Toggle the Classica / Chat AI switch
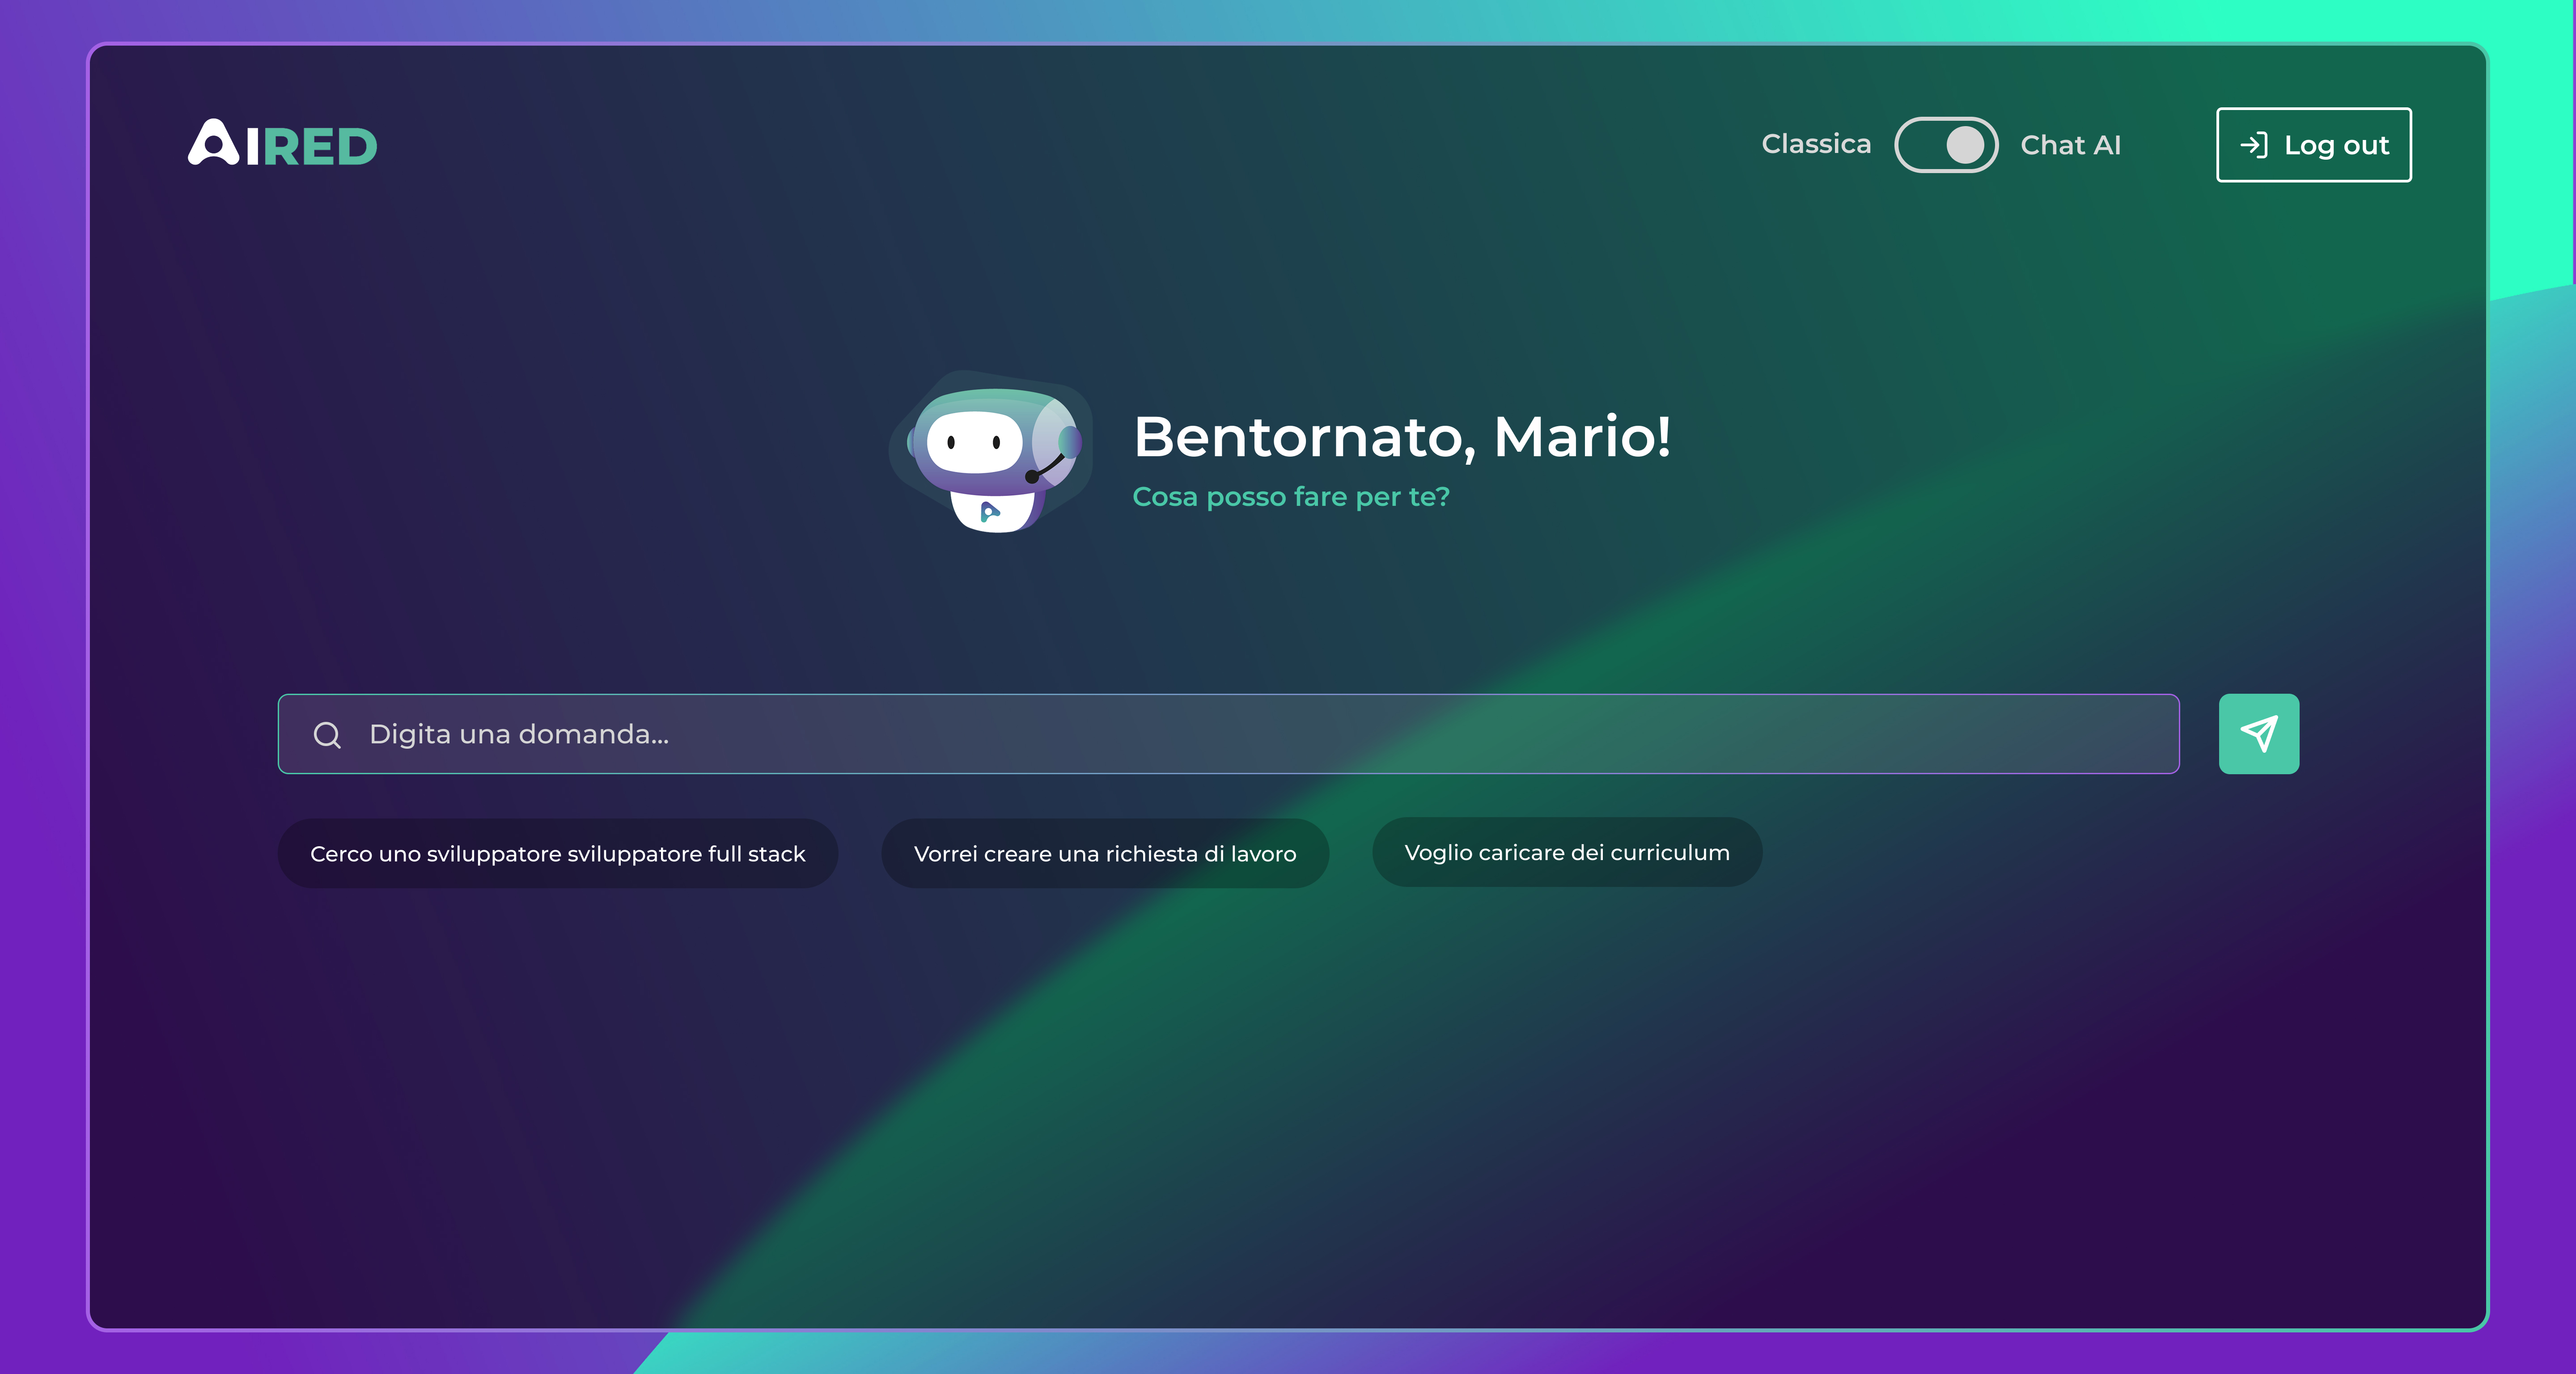 1945,145
